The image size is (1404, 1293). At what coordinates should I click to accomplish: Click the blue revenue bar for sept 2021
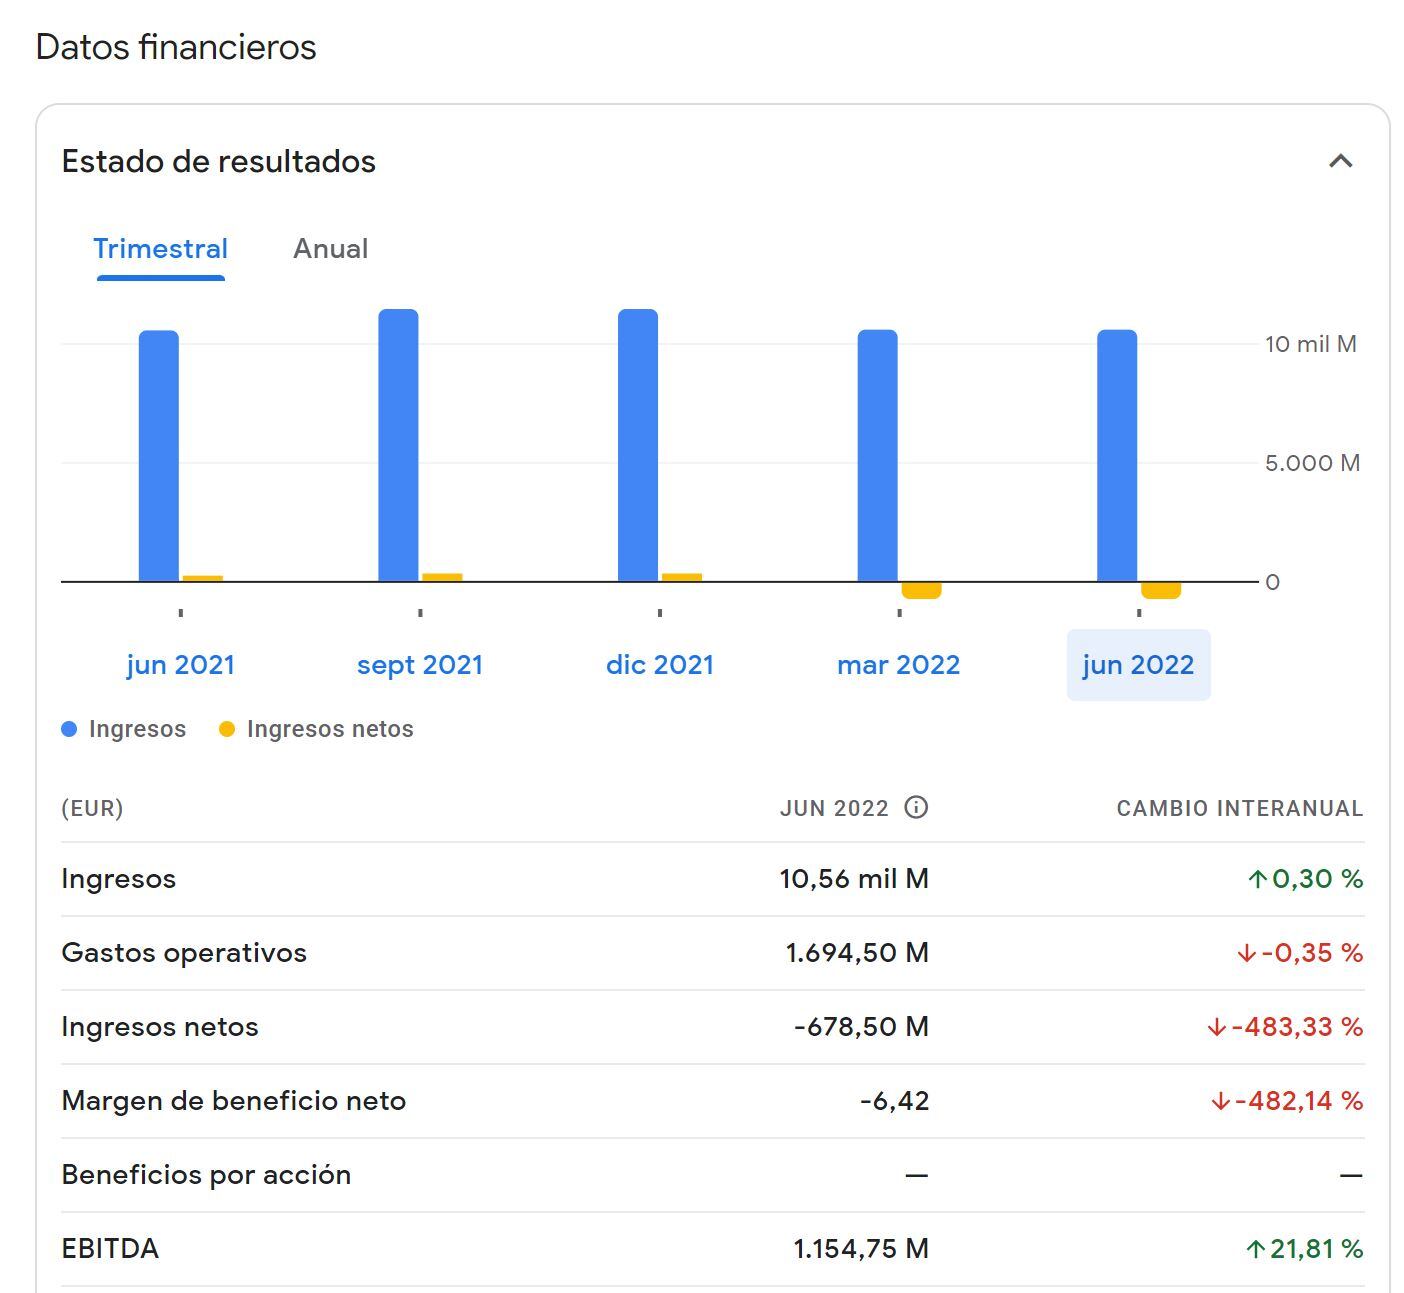tap(398, 445)
